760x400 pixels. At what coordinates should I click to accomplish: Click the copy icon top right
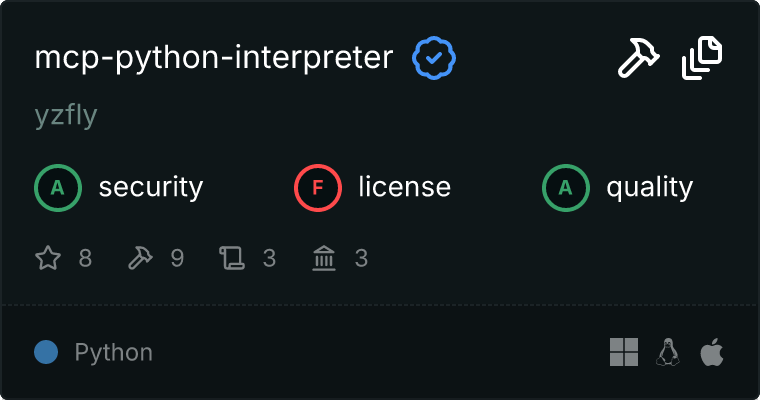(x=702, y=59)
